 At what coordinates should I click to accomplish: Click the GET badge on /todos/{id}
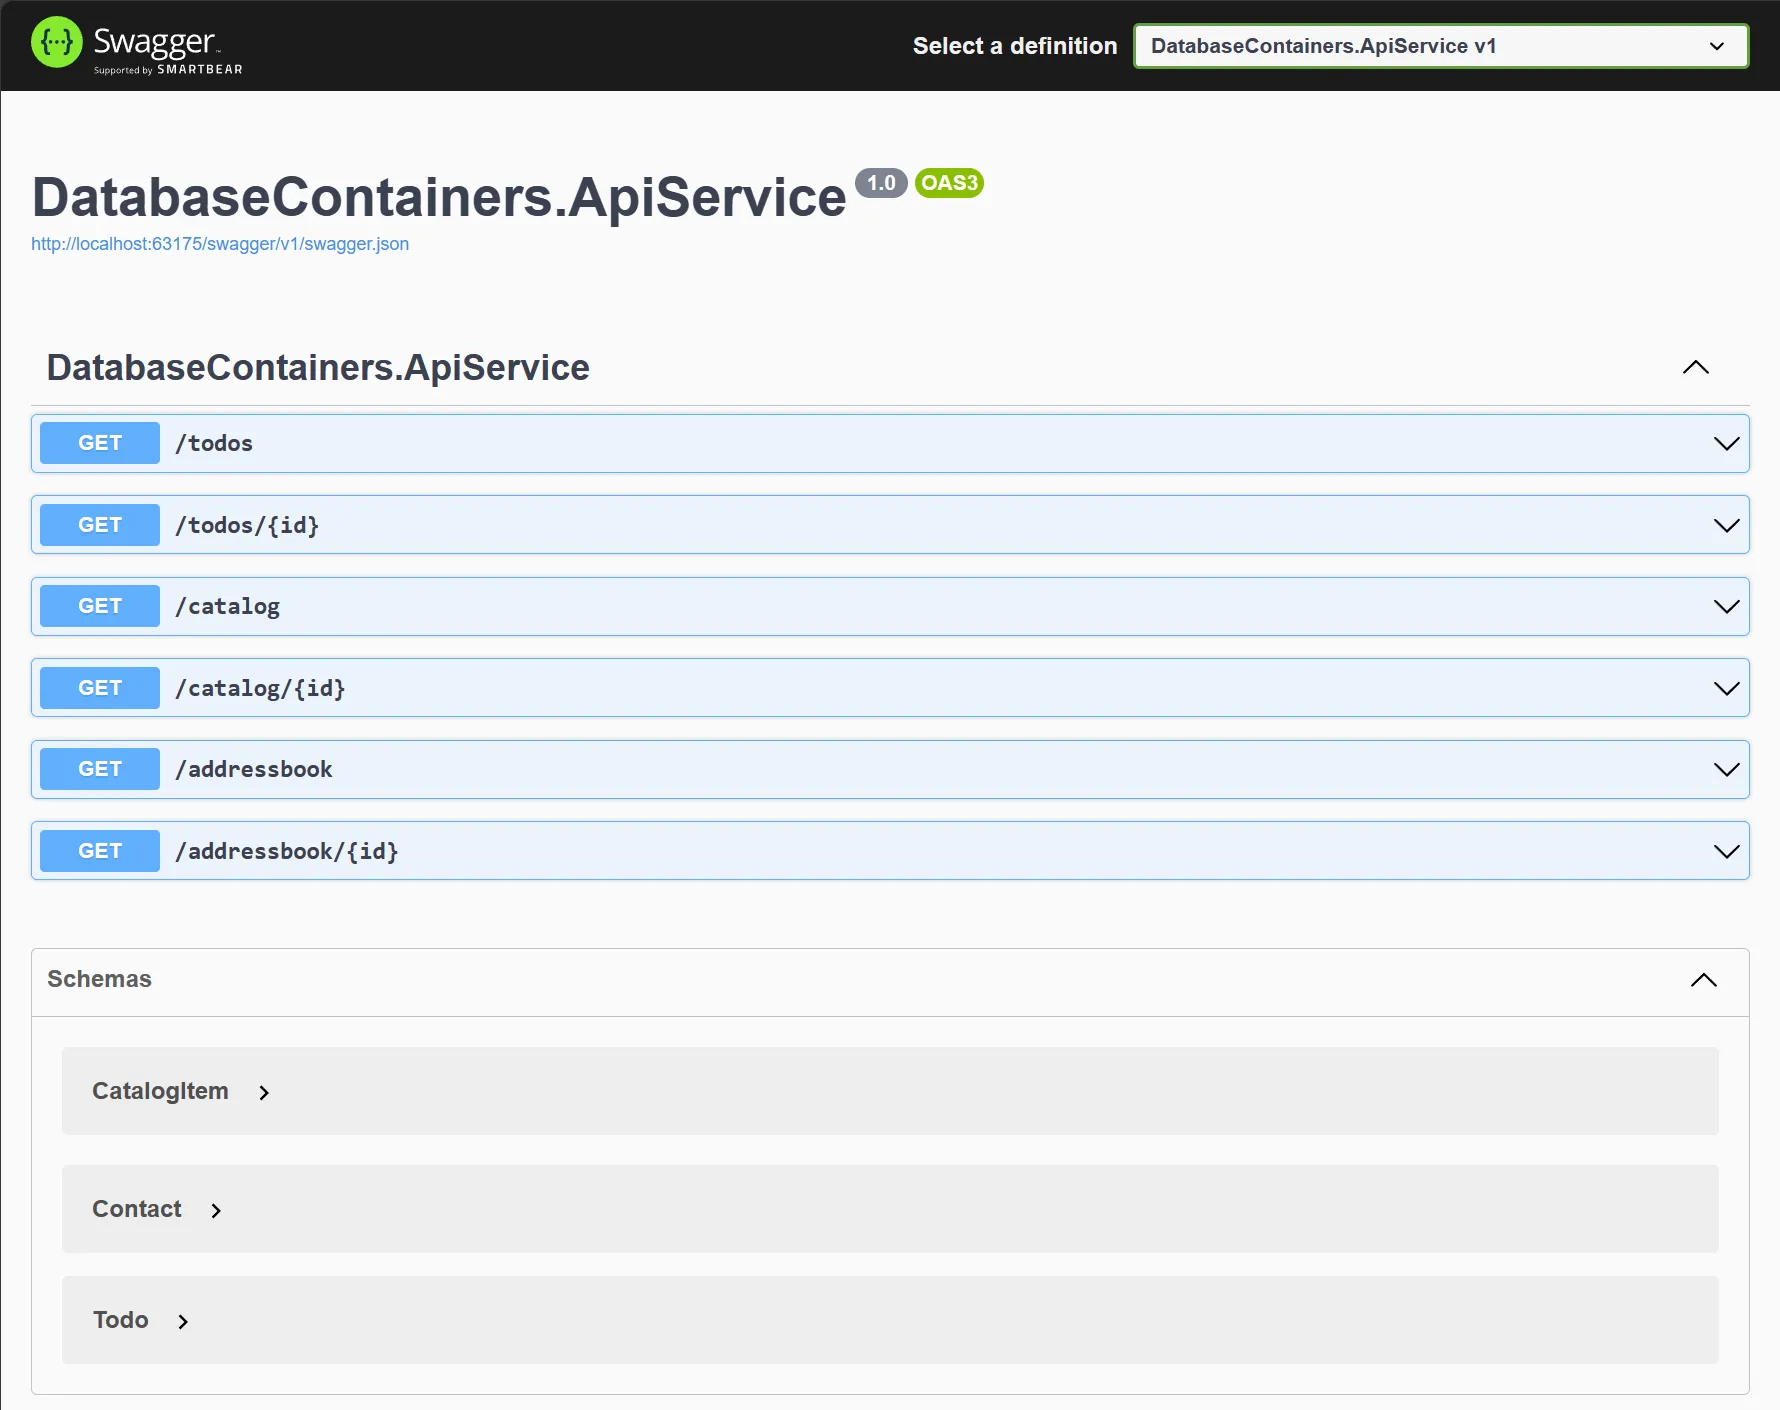point(99,524)
